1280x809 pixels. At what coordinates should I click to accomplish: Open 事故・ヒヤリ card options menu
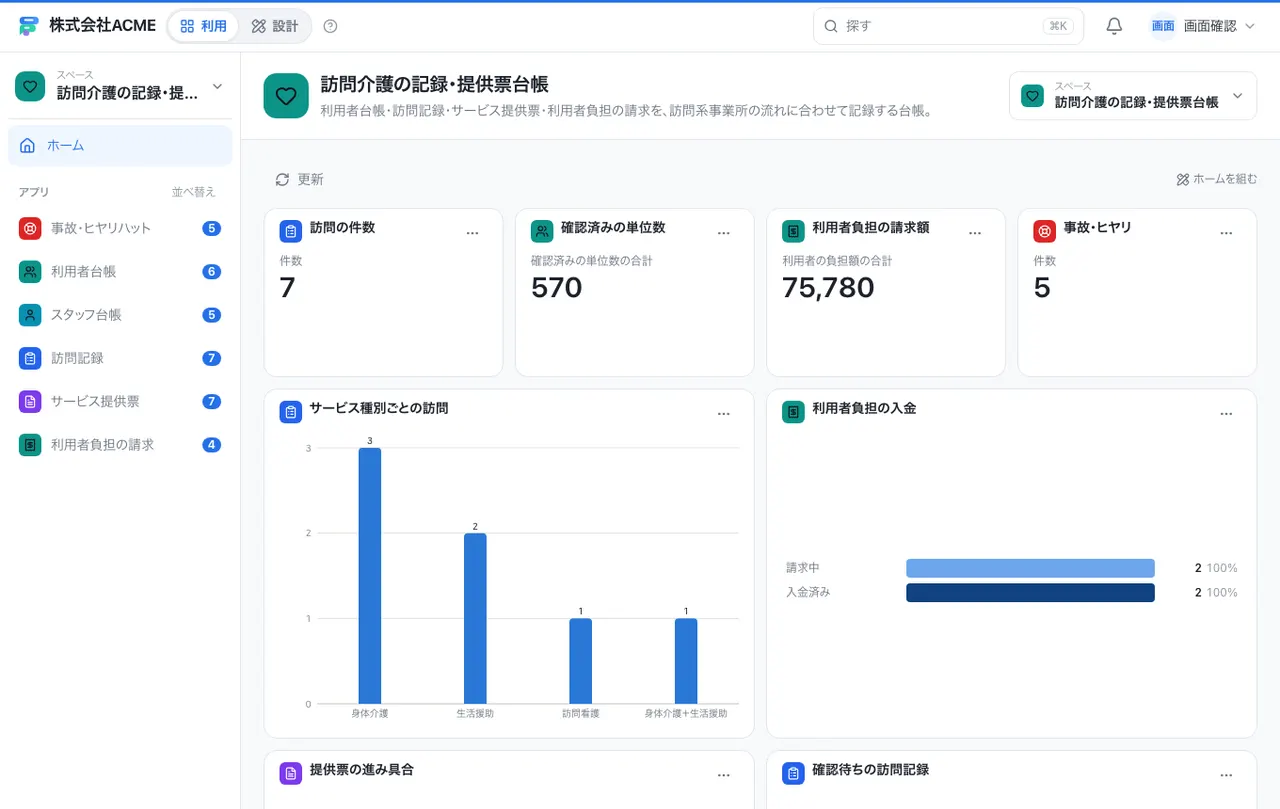(x=1226, y=233)
